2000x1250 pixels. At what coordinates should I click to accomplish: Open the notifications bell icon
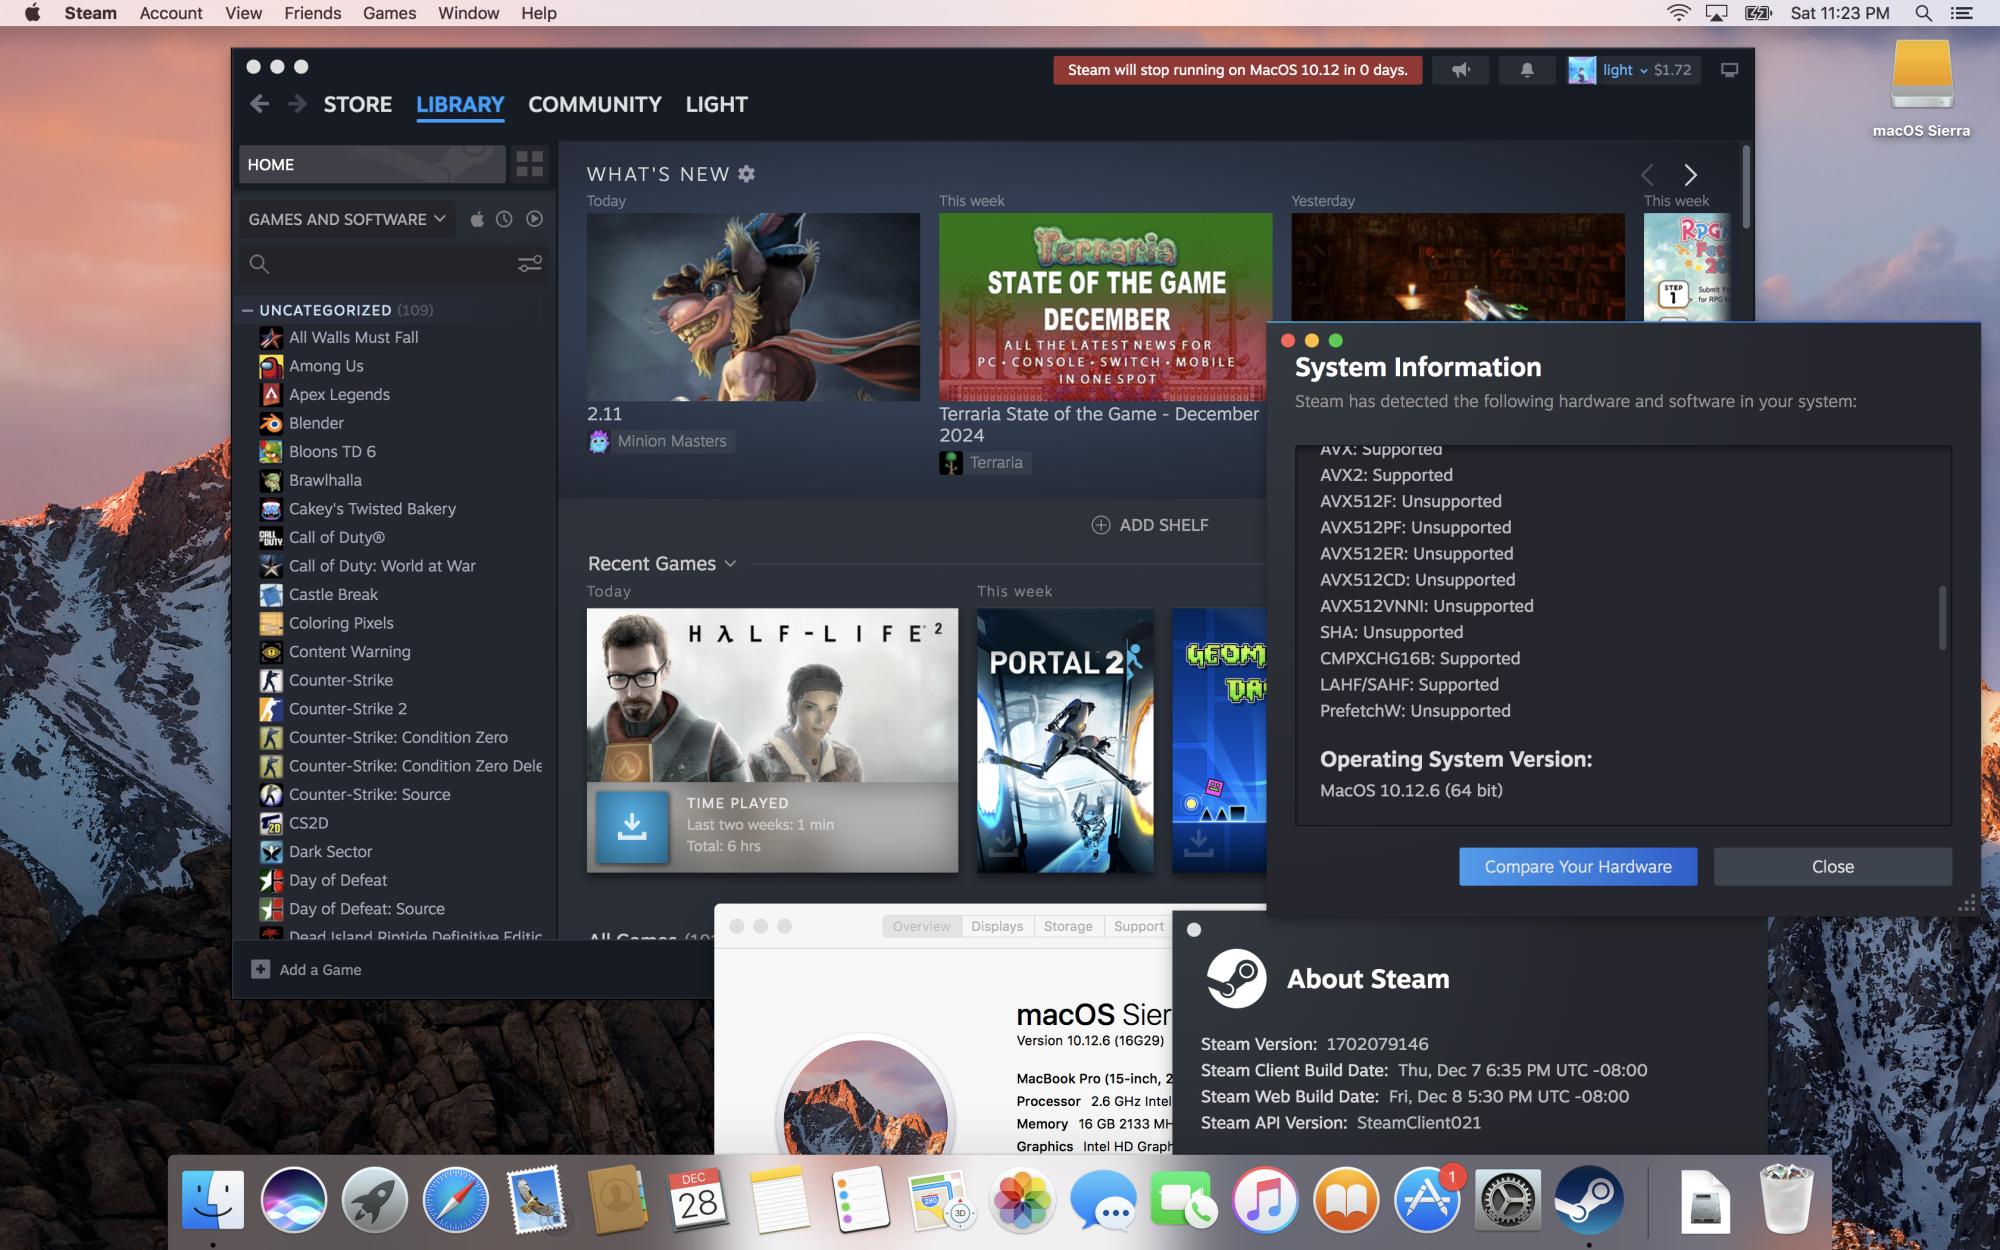click(x=1527, y=70)
